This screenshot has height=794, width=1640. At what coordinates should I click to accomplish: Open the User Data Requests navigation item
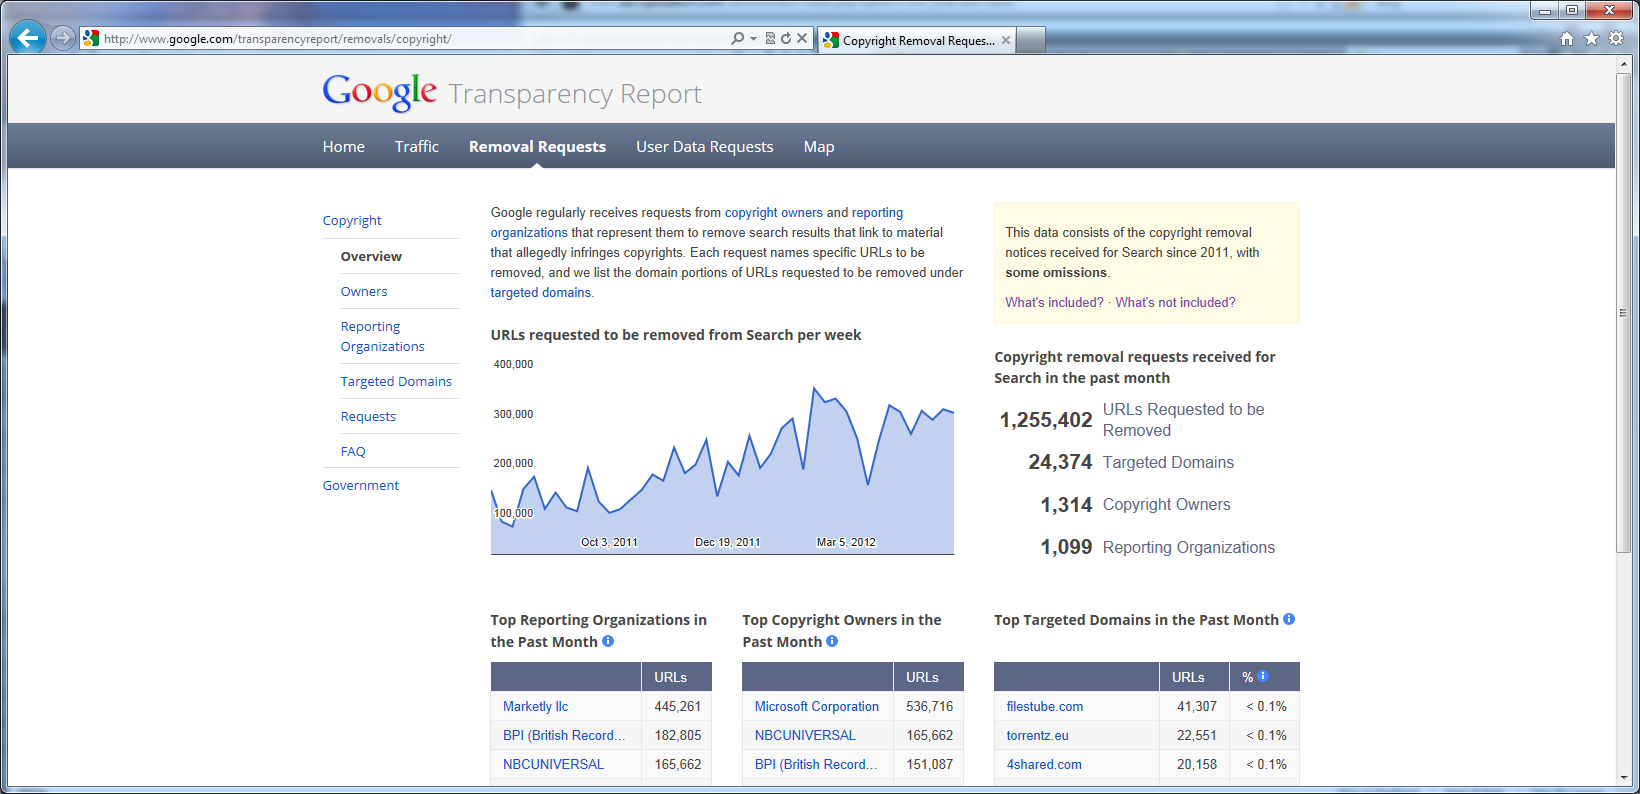point(705,146)
